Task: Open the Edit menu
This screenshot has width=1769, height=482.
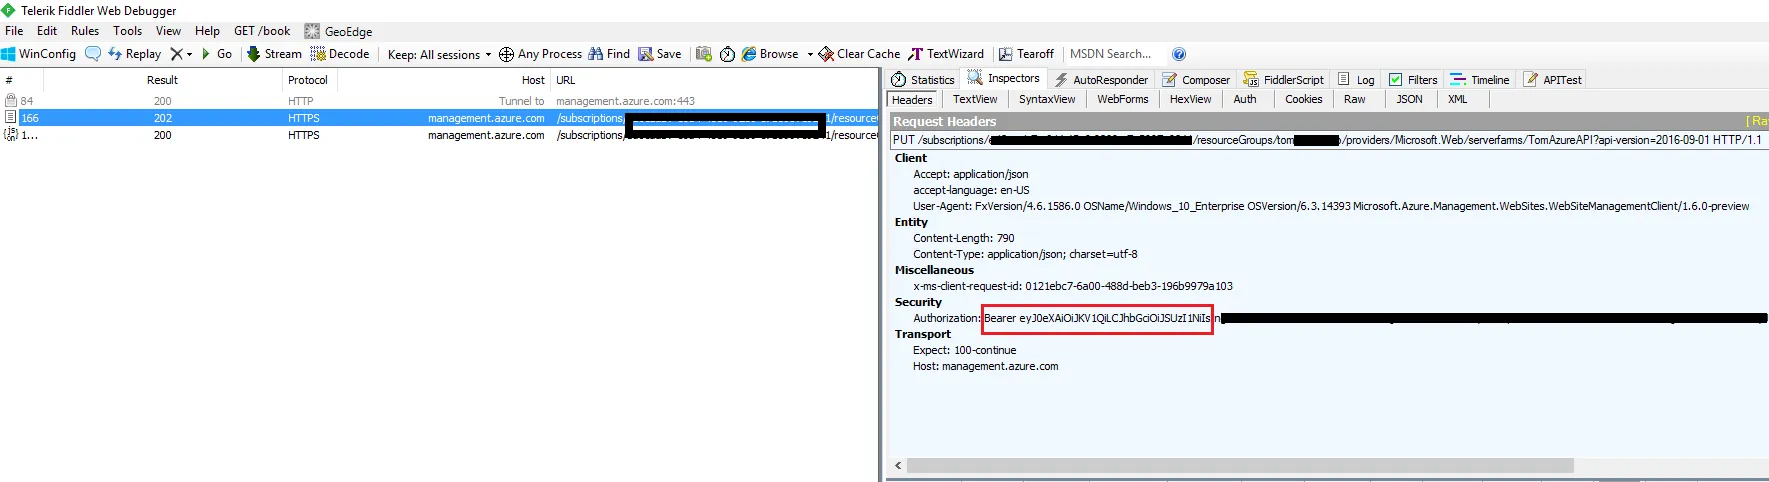Action: [47, 31]
